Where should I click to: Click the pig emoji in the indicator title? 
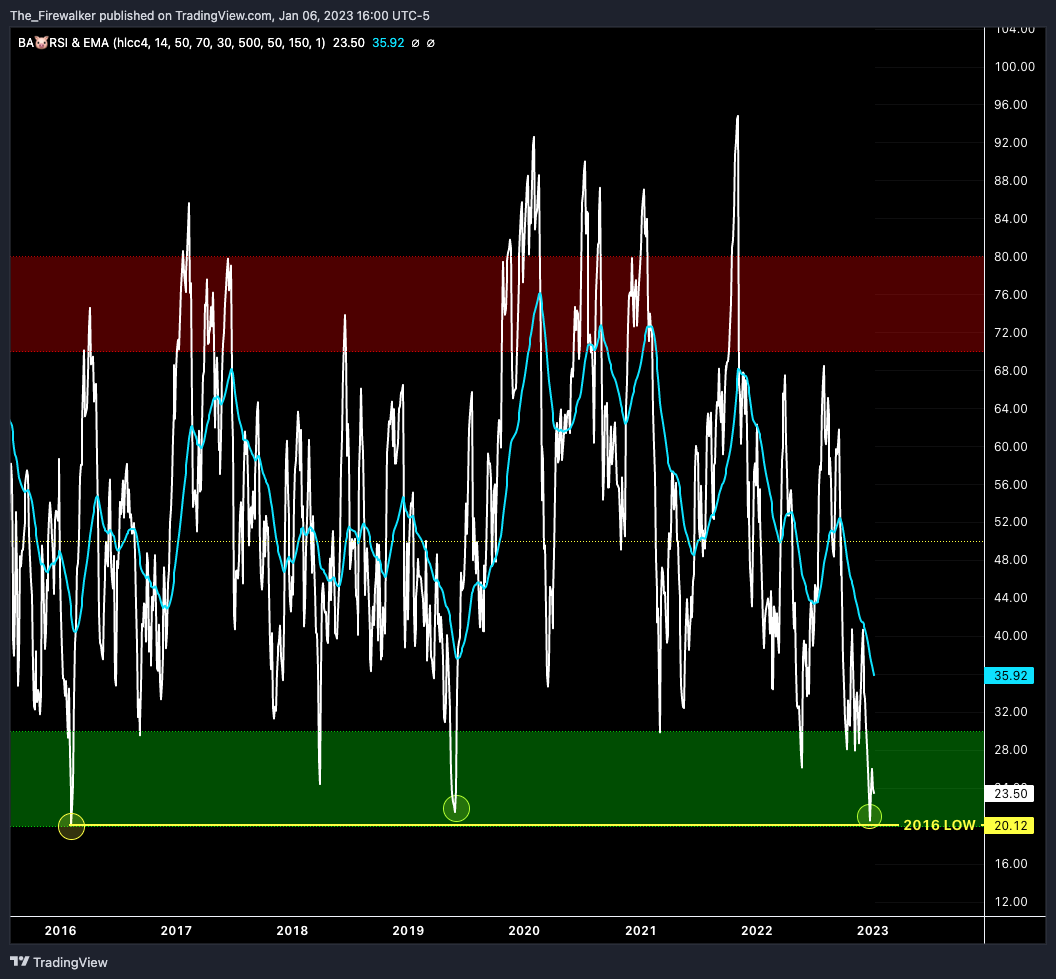click(42, 43)
